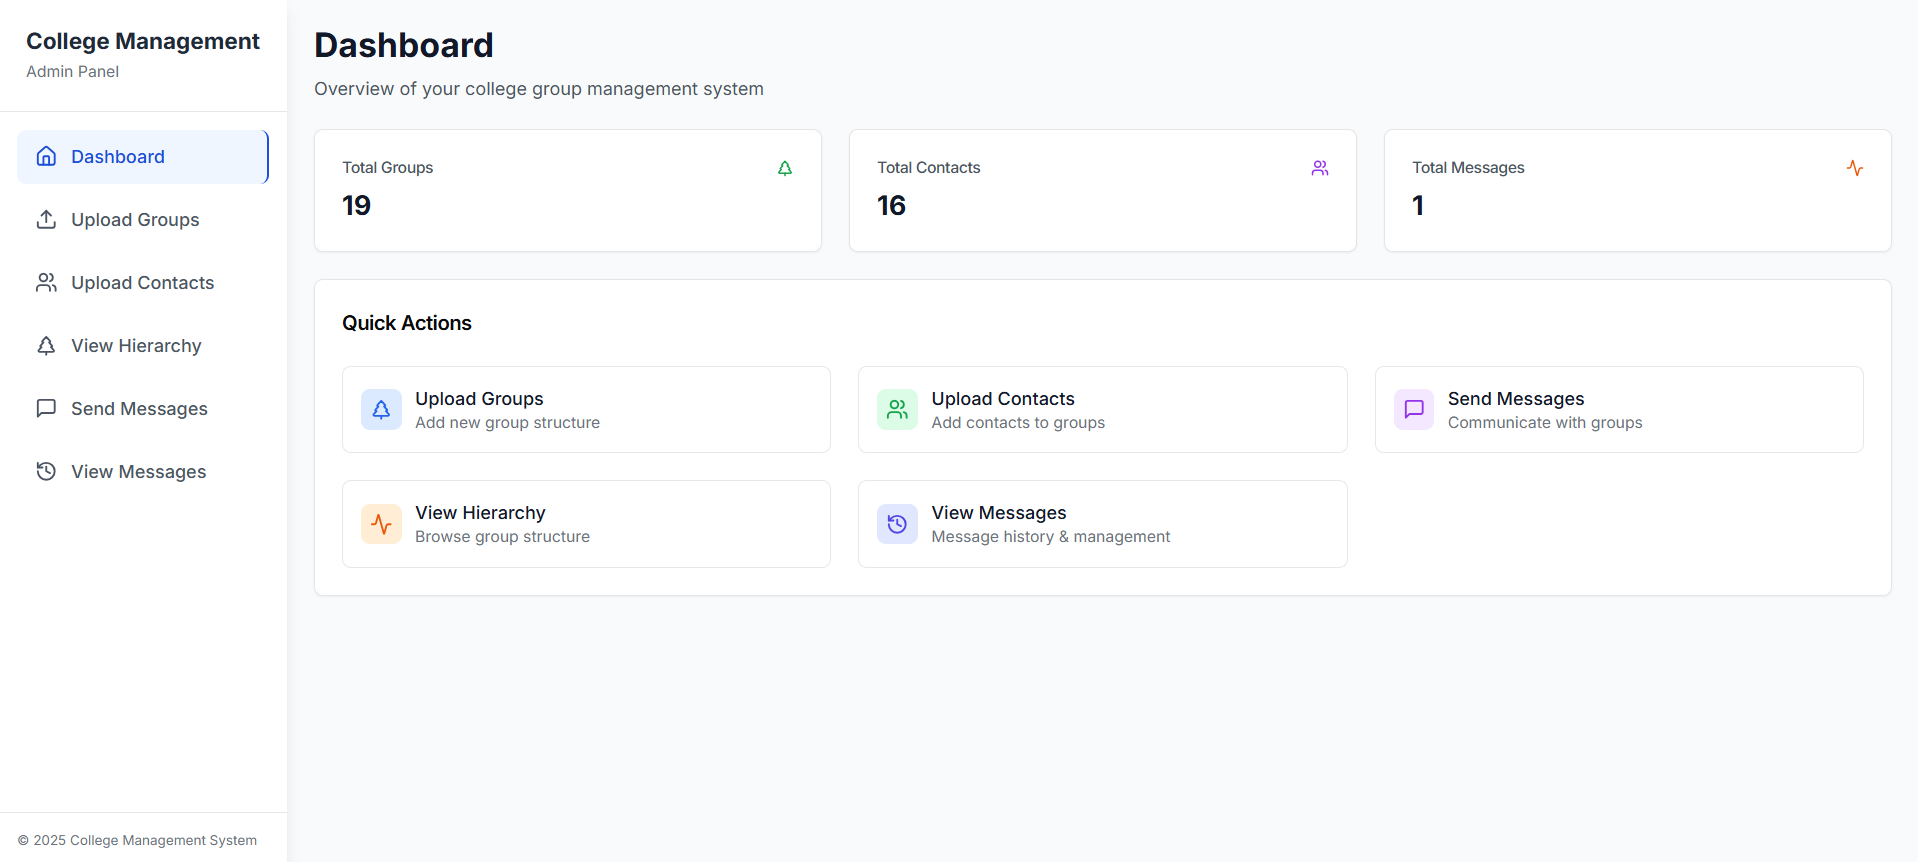The height and width of the screenshot is (862, 1918).
Task: Click the View Messages quick action title
Action: pyautogui.click(x=999, y=512)
